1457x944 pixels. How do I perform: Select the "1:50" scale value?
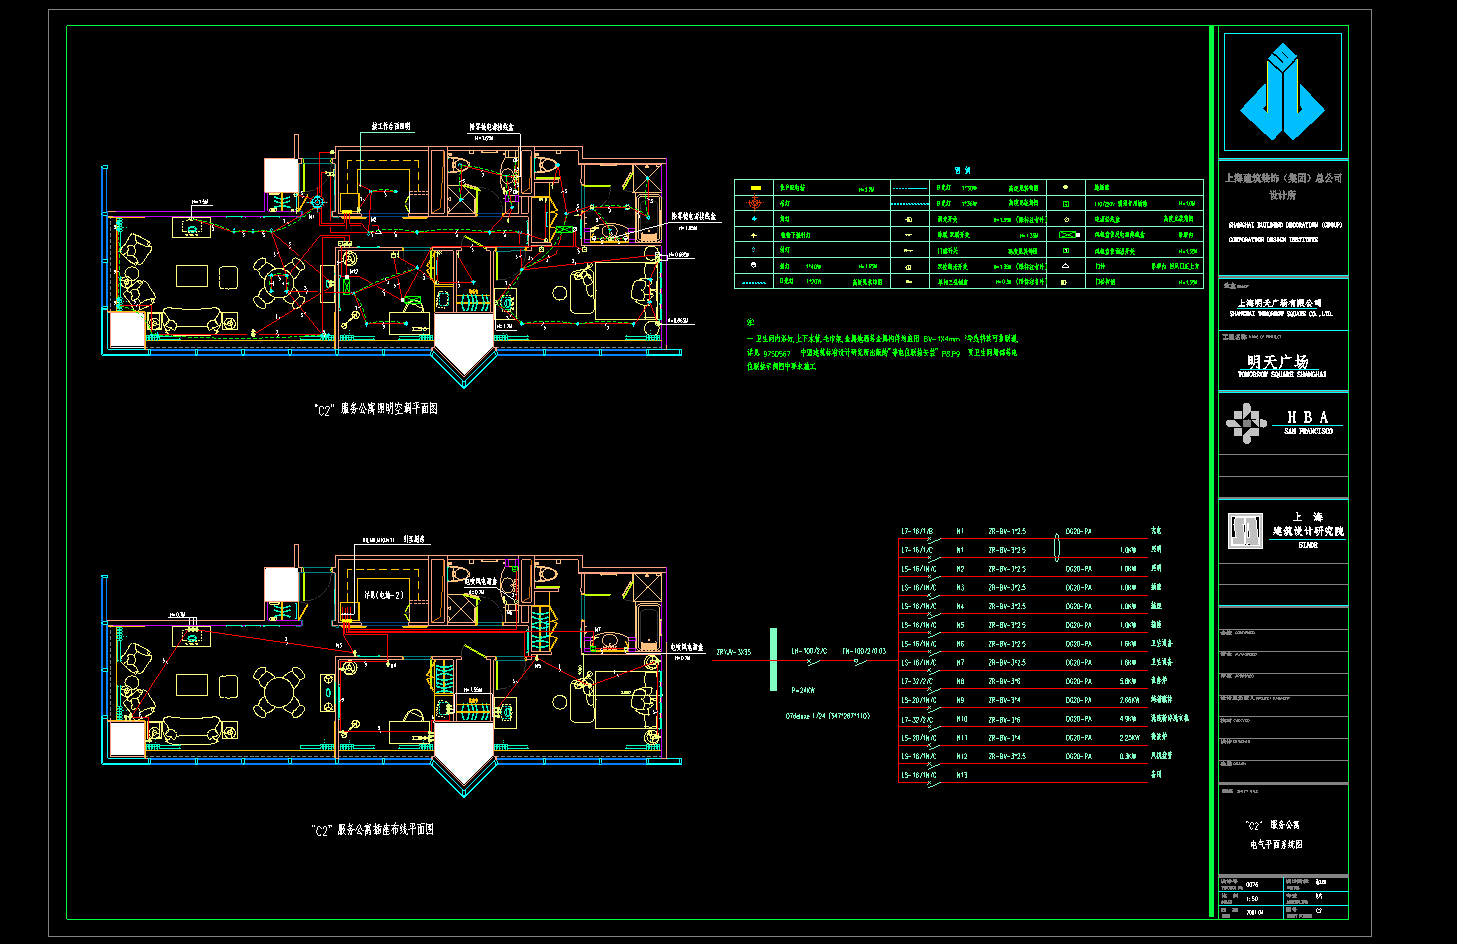click(1252, 898)
